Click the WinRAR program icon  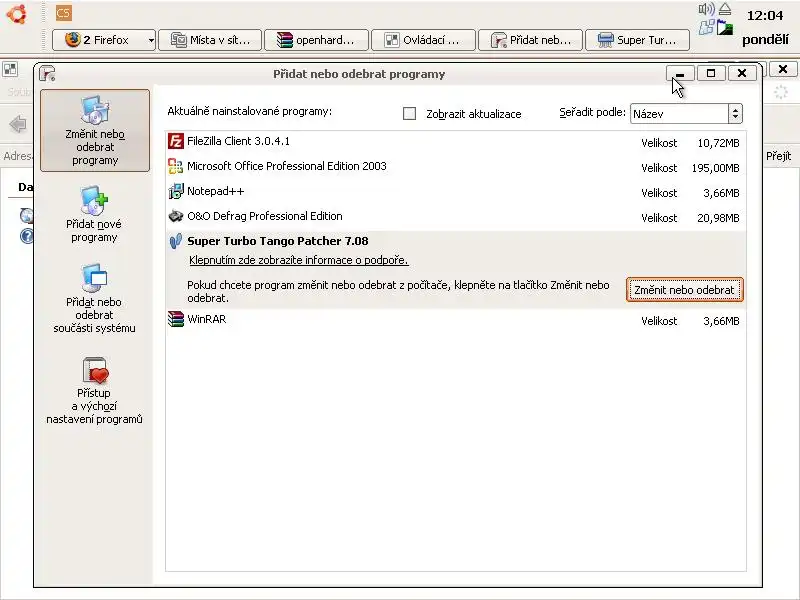click(176, 319)
